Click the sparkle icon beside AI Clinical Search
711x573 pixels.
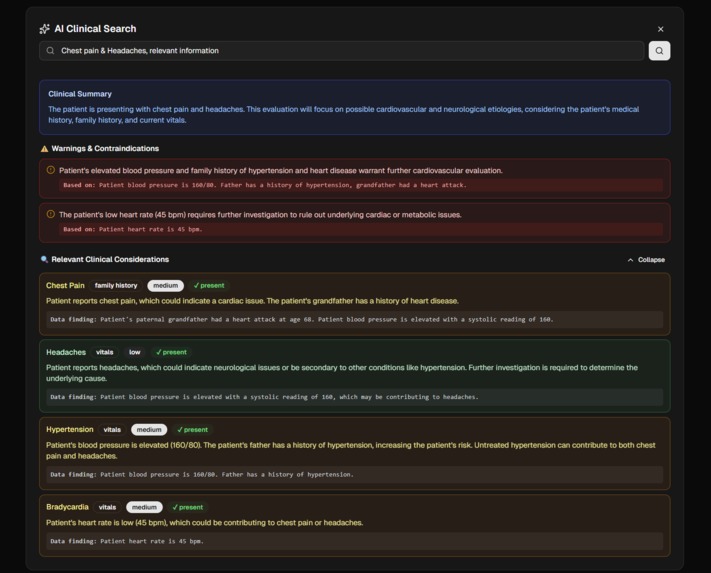(x=44, y=29)
